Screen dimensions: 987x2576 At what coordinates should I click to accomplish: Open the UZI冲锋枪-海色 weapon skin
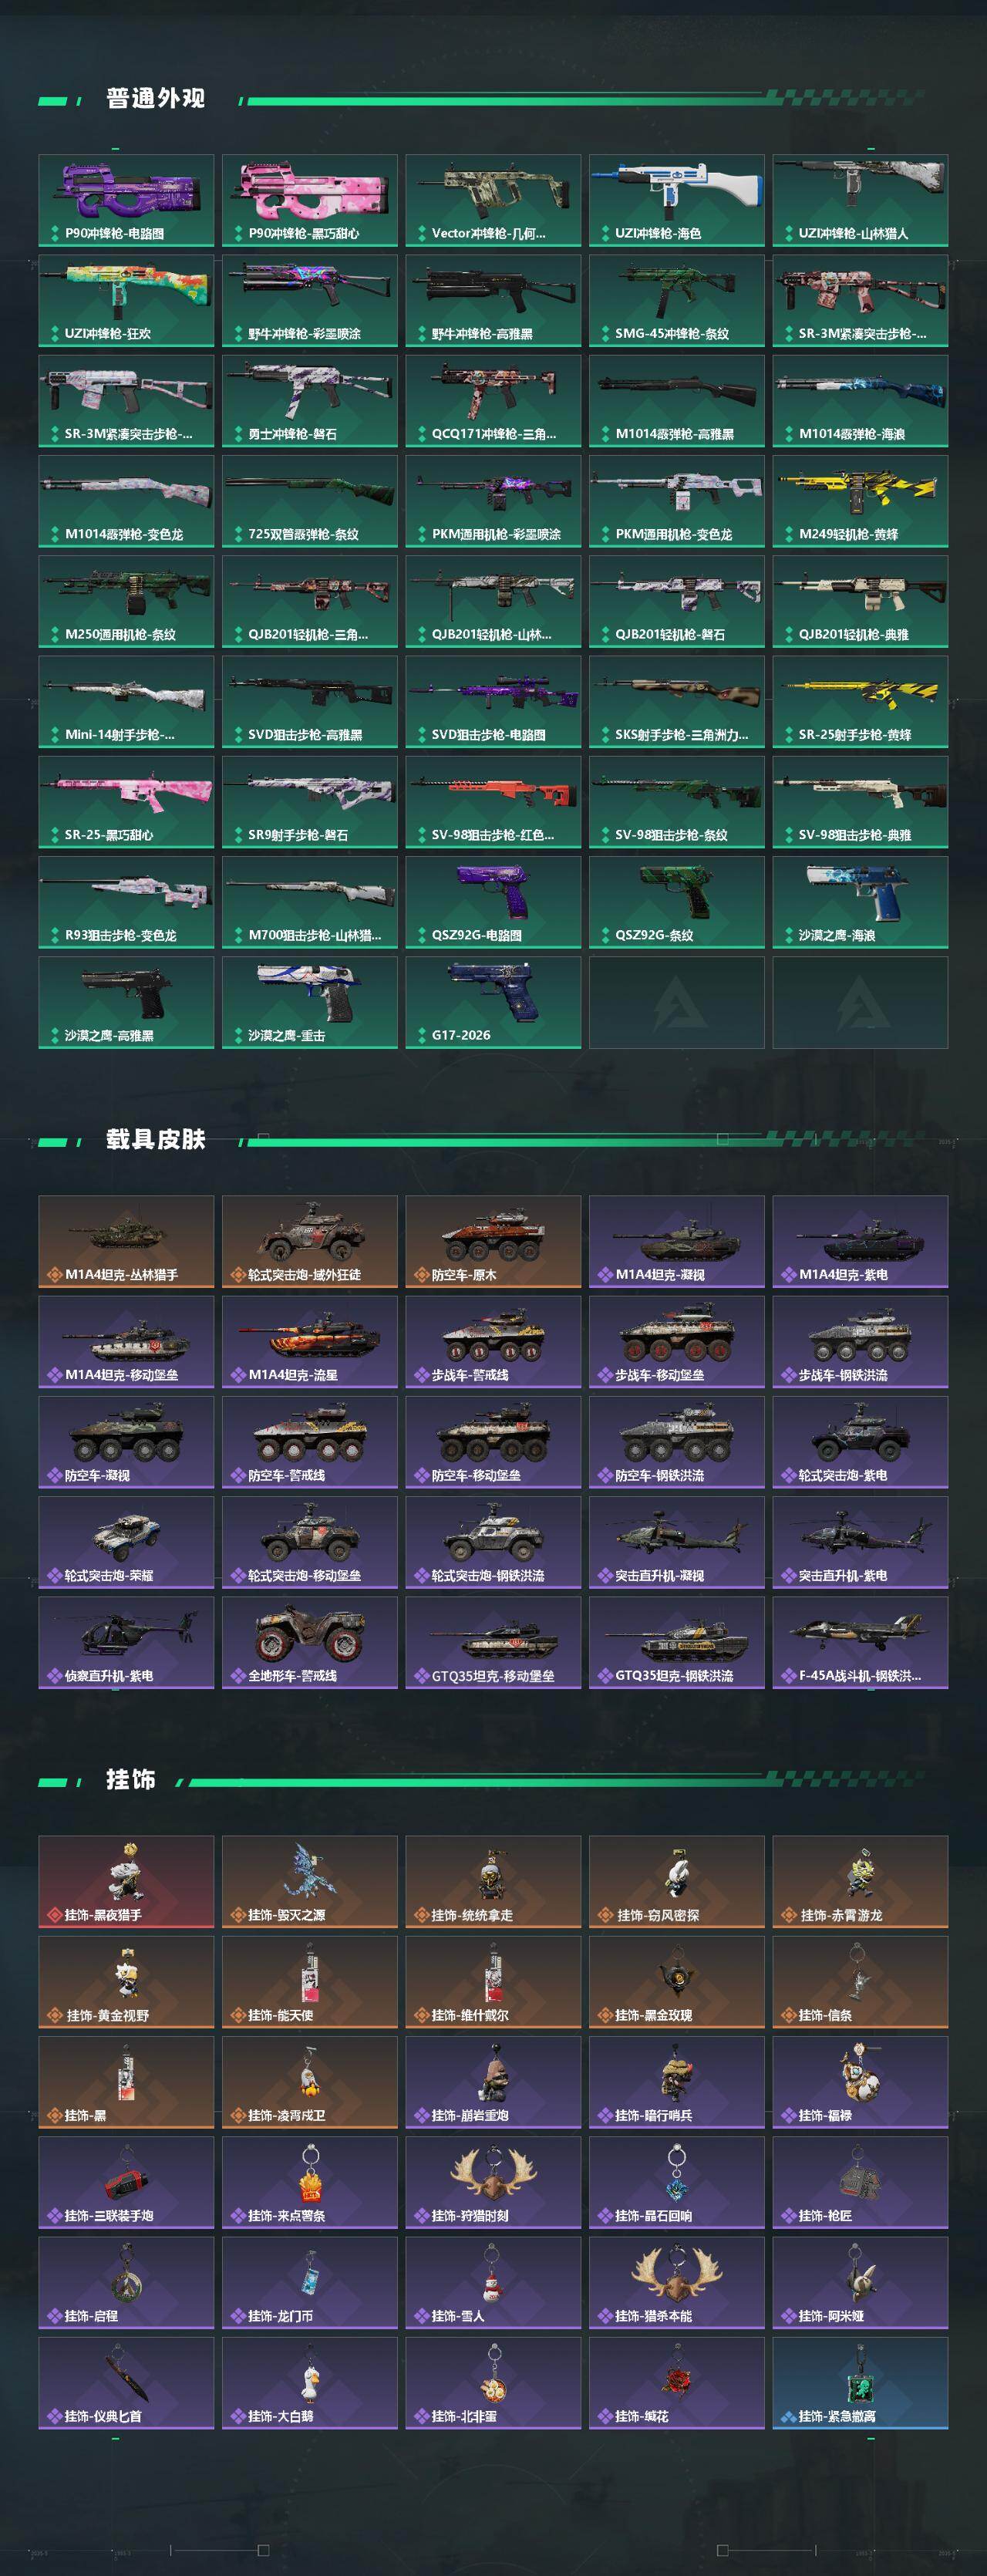(676, 200)
